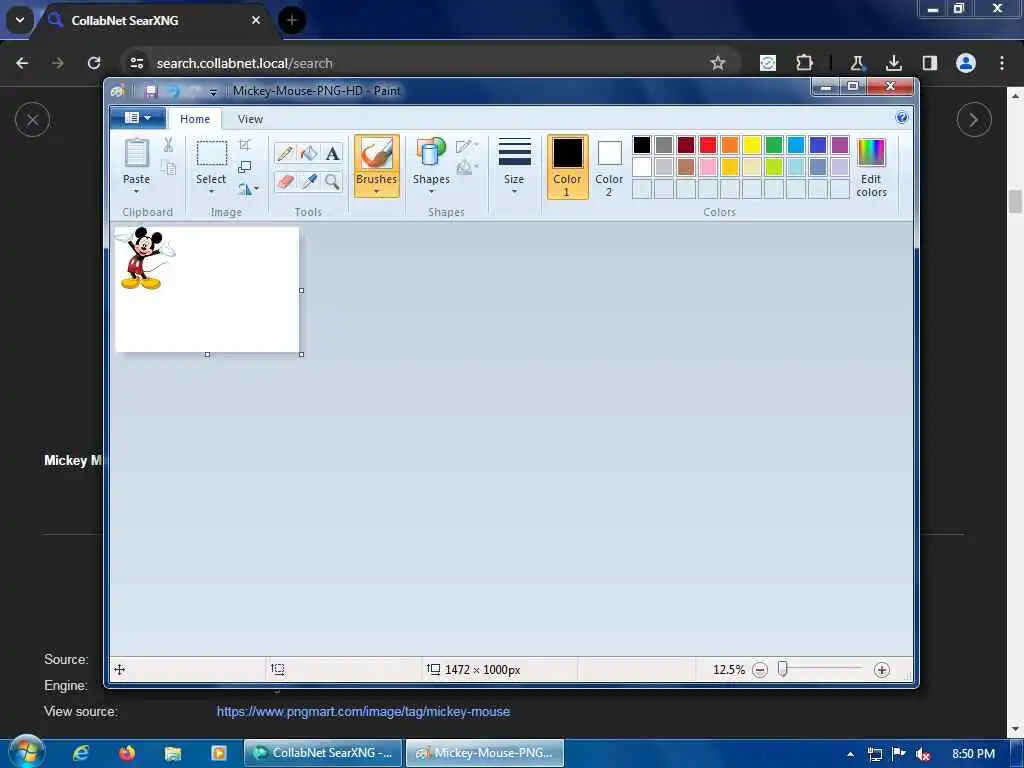Click the Copy icon in Clipboard group
This screenshot has width=1024, height=768.
(168, 168)
